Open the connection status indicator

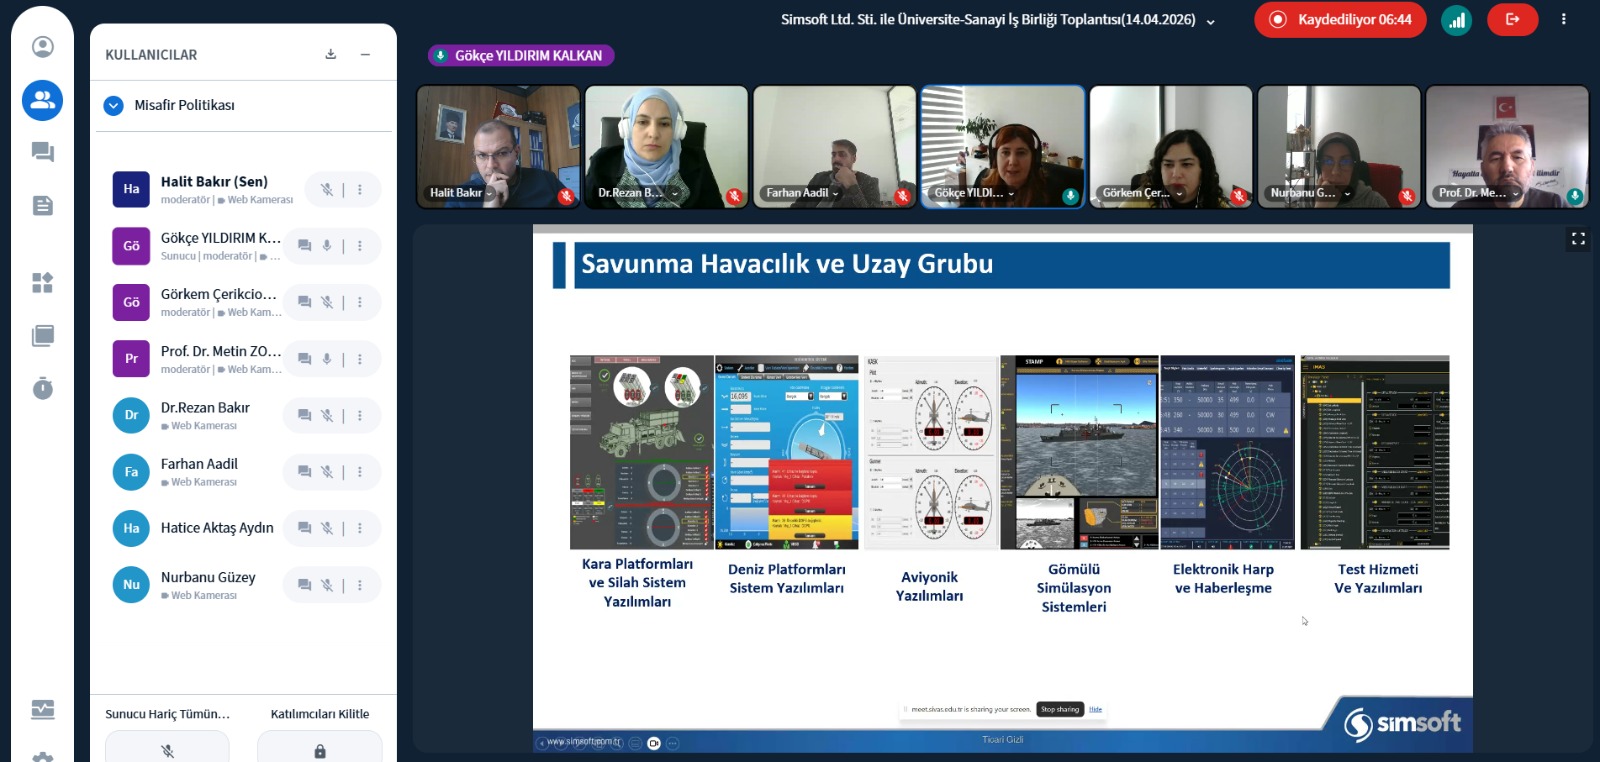[1456, 20]
